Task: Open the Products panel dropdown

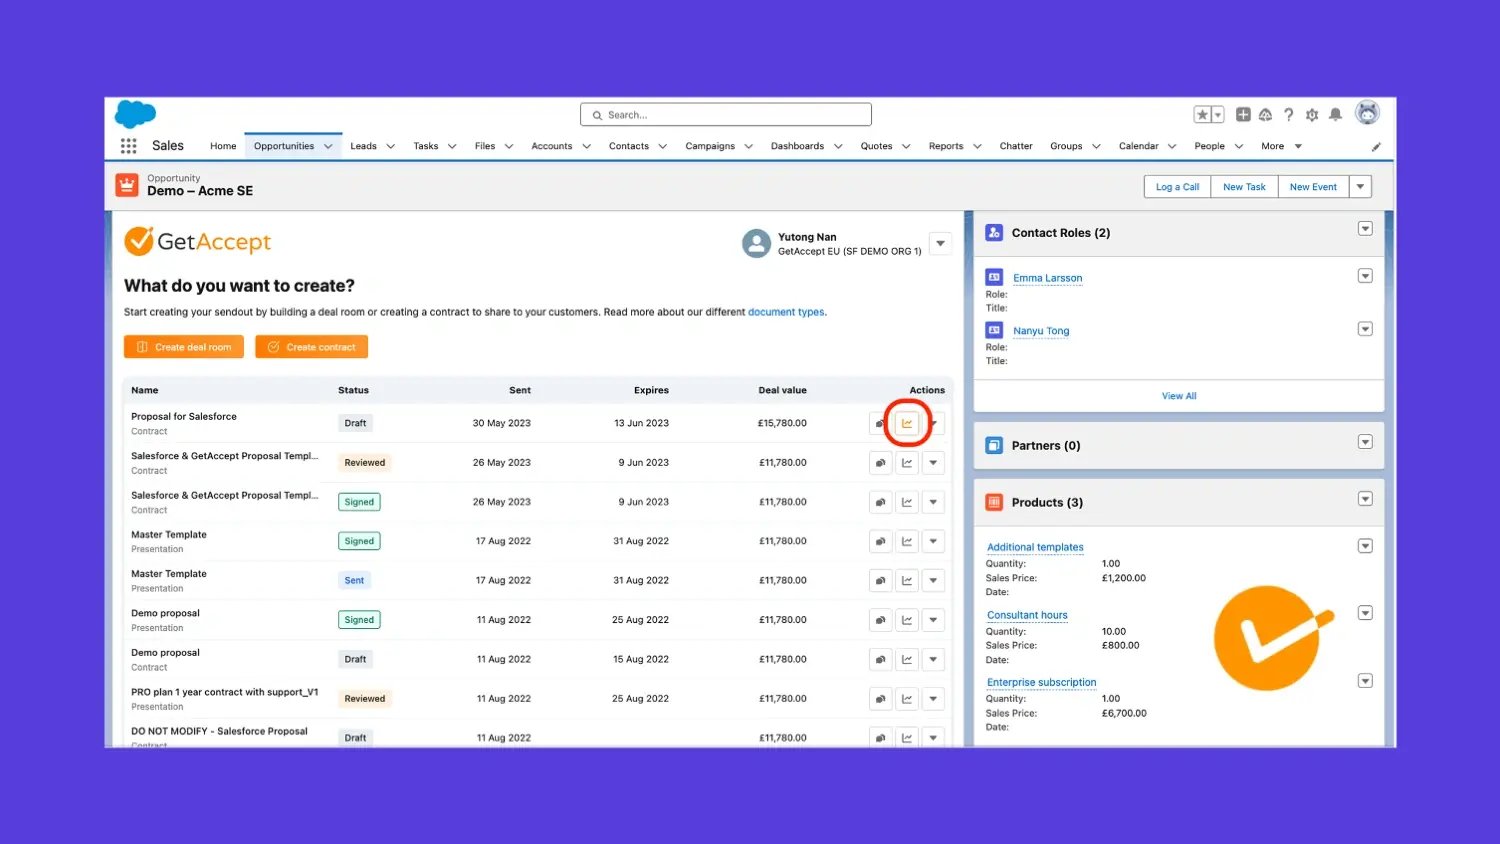Action: (1365, 499)
